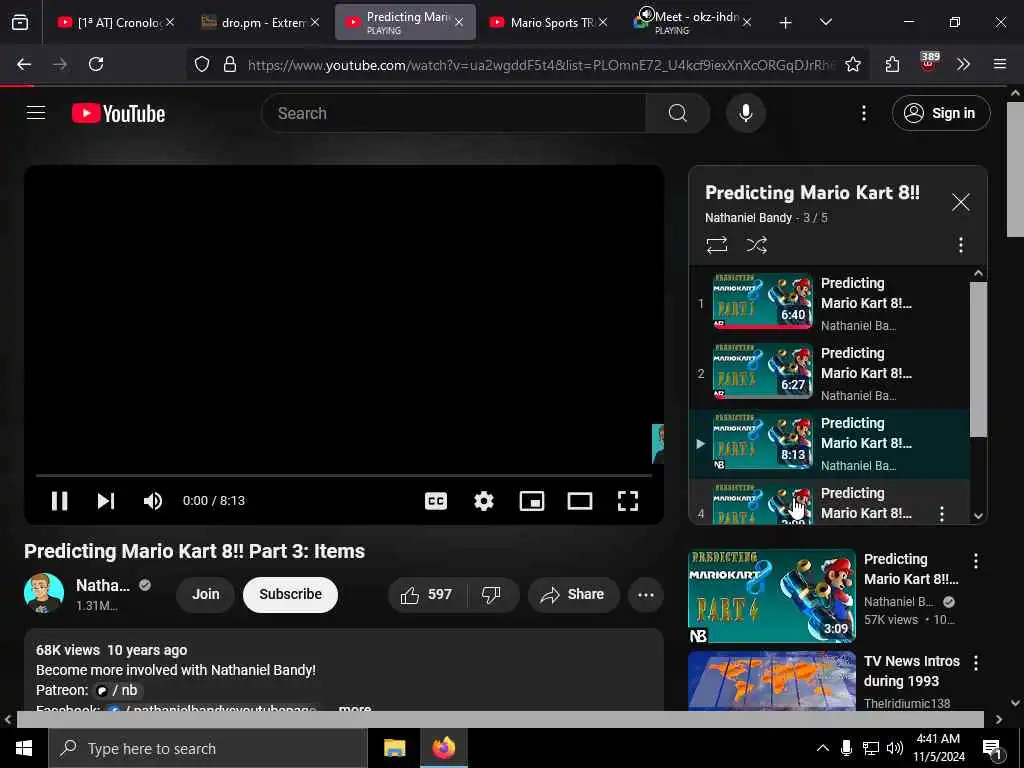Dislike this video
This screenshot has height=768, width=1024.
point(491,594)
